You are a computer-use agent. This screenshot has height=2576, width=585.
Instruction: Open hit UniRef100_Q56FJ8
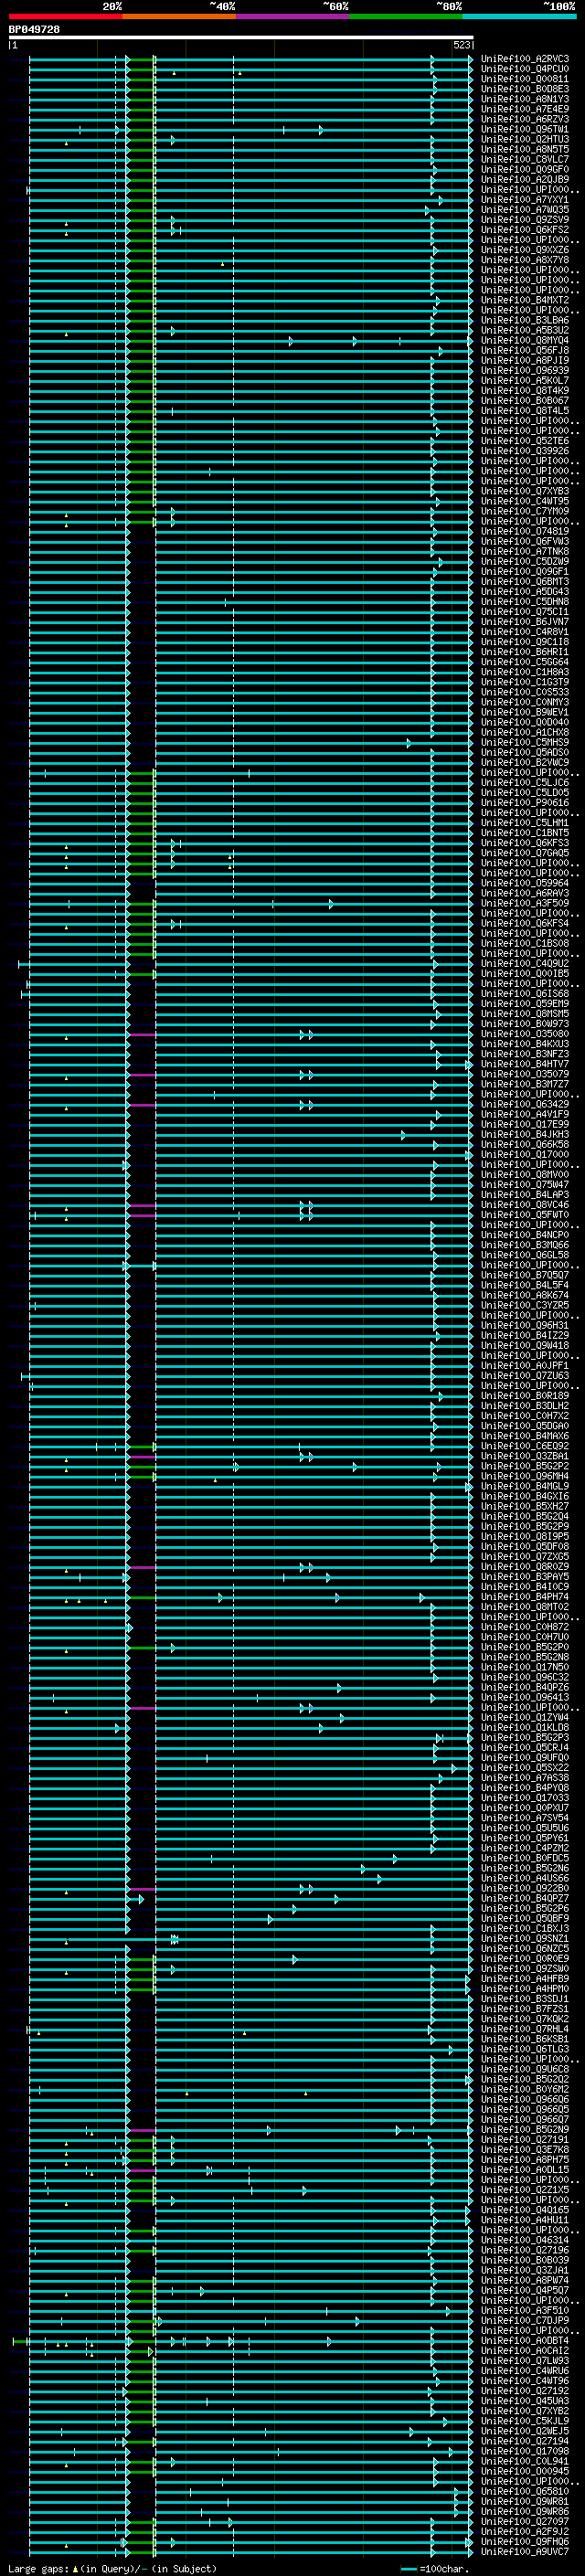(525, 350)
